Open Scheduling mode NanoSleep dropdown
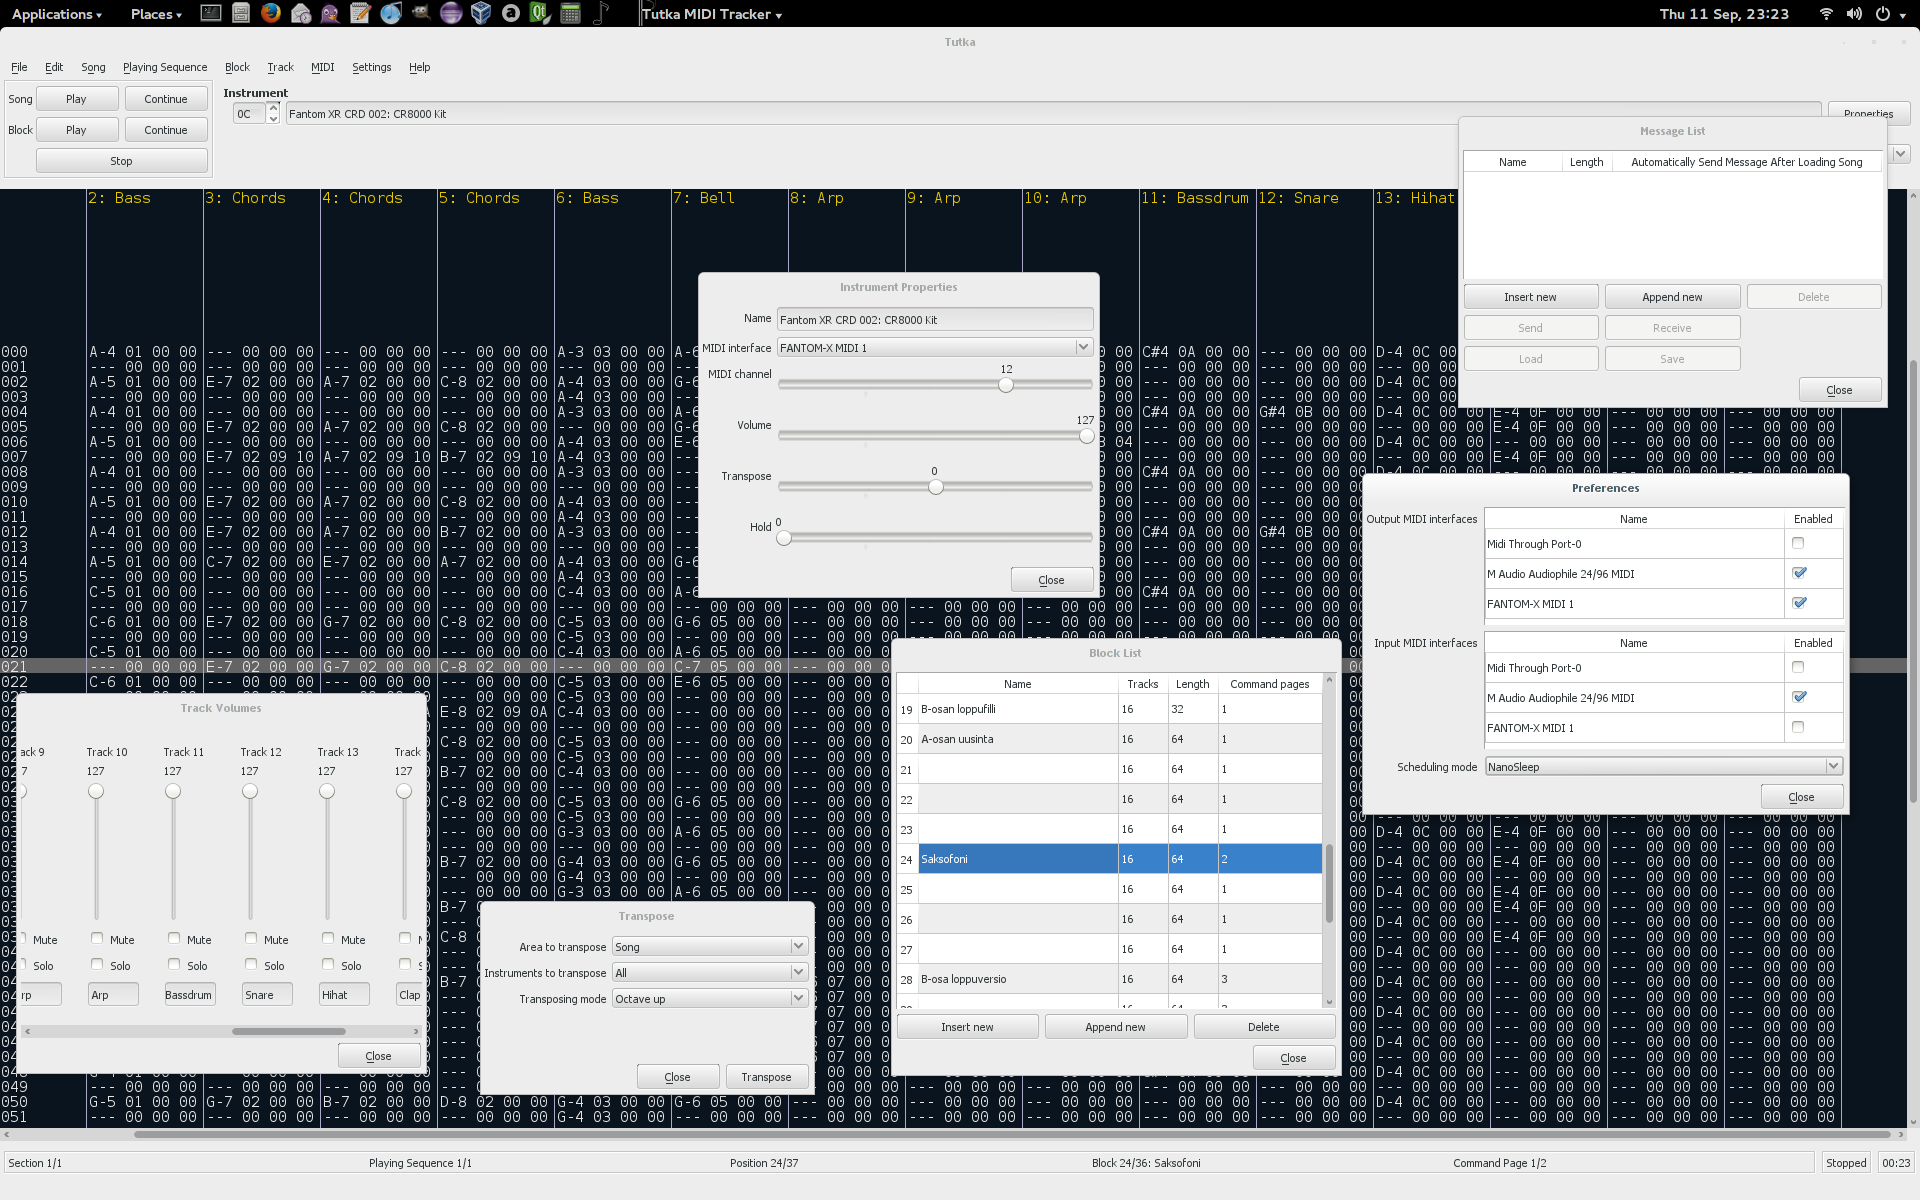This screenshot has height=1200, width=1920. 1663,766
